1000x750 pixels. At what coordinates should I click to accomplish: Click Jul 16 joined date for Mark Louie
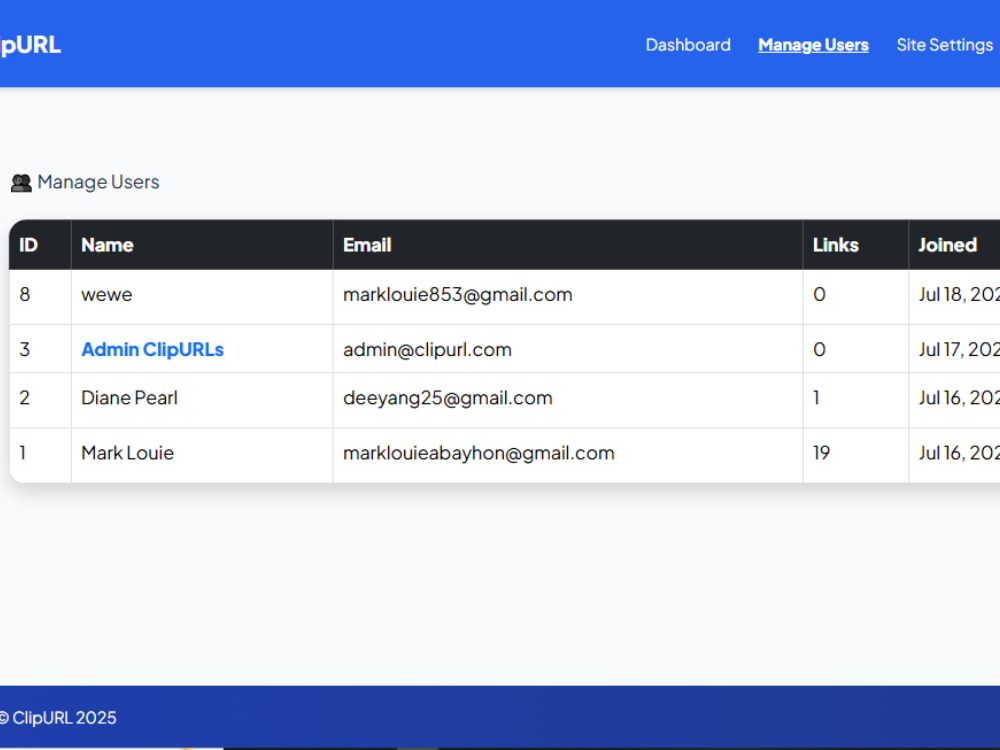959,453
